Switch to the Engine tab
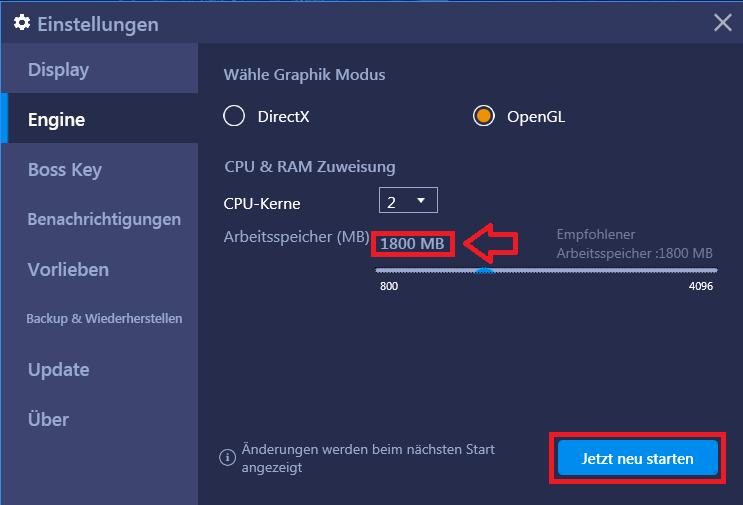 (x=100, y=118)
